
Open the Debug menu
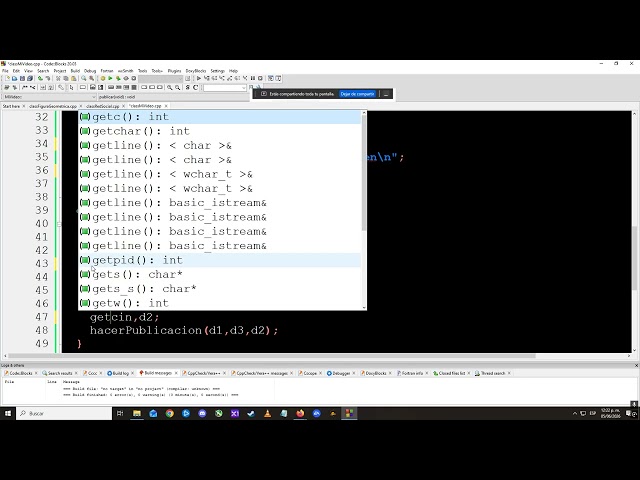click(x=90, y=71)
